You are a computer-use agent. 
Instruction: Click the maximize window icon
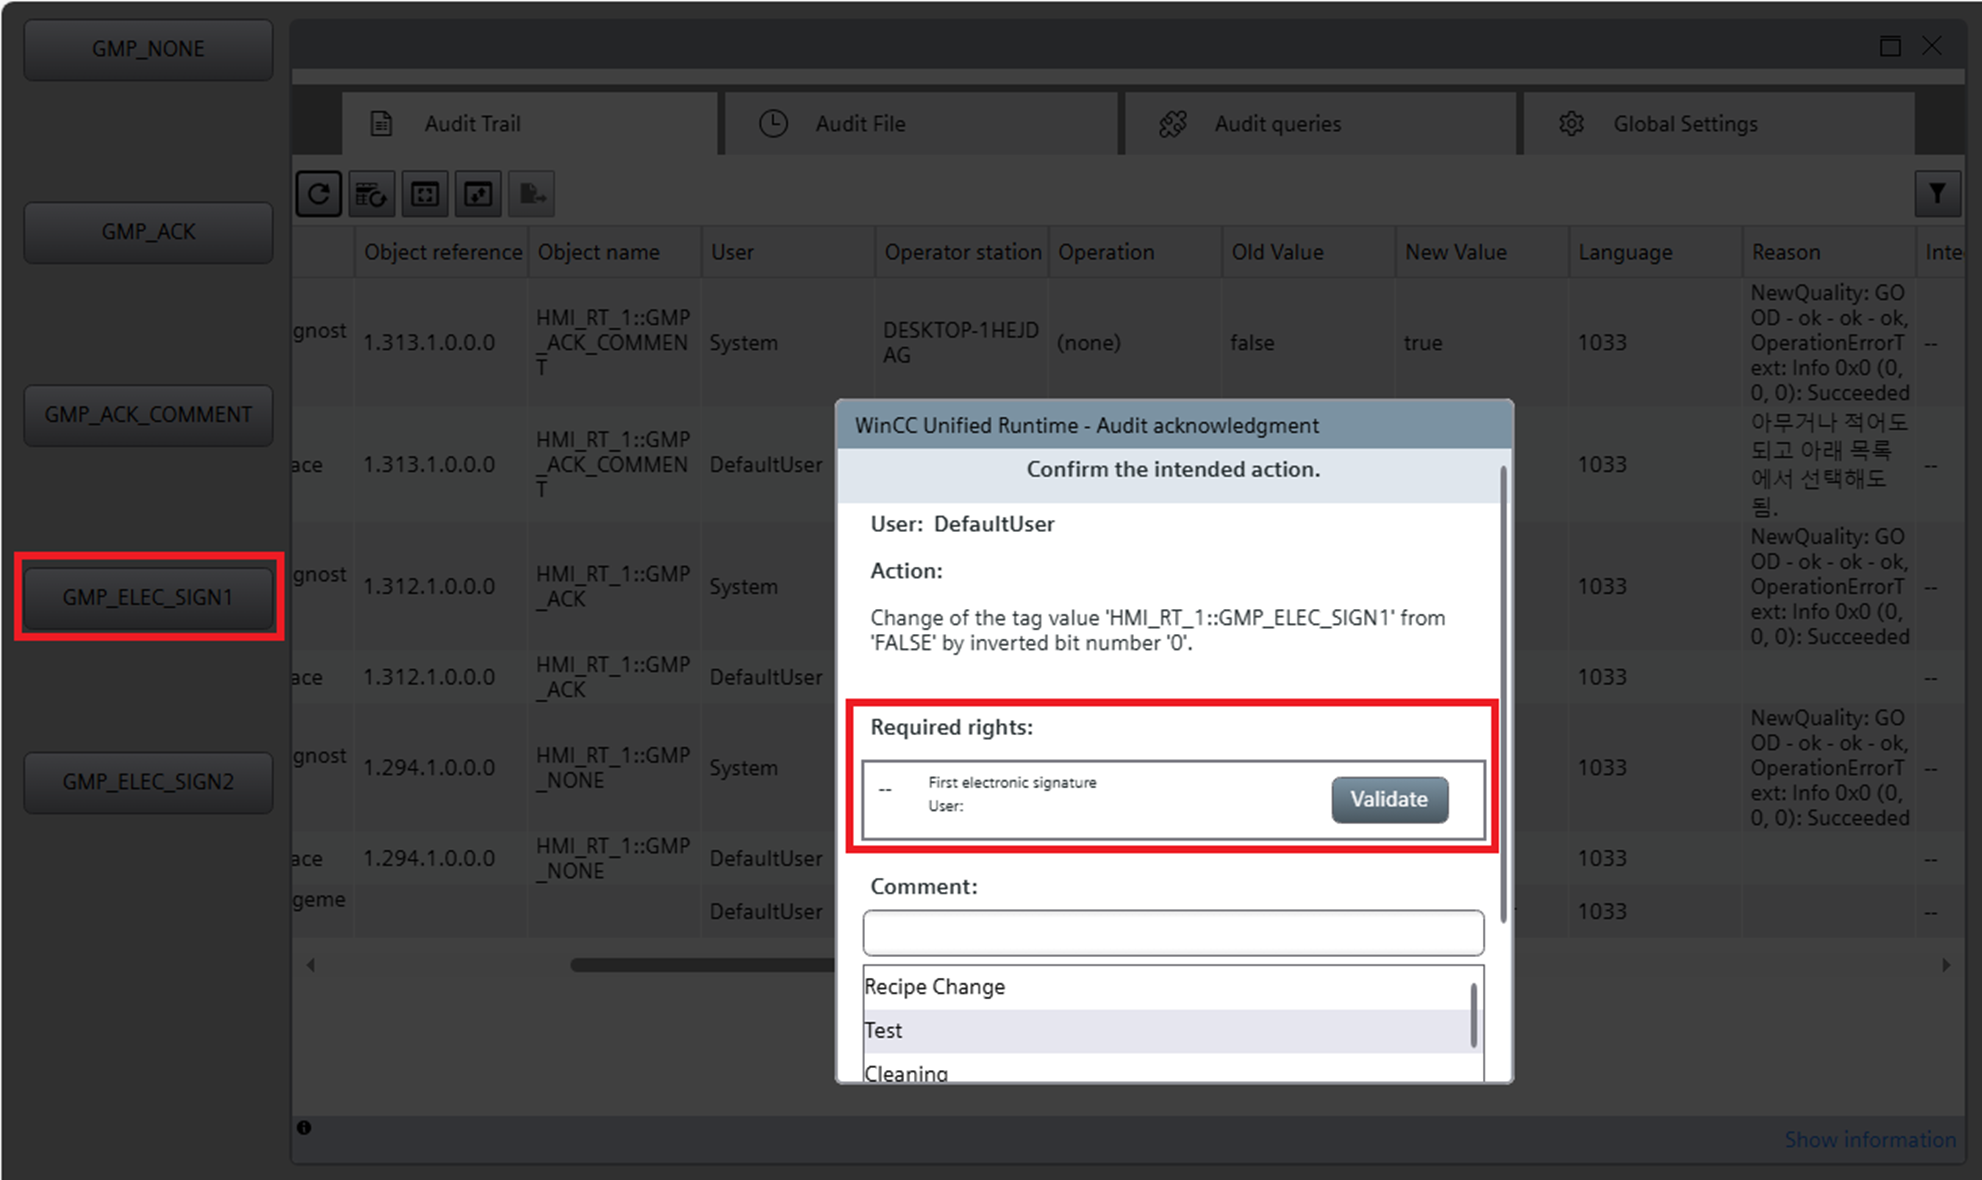[x=1890, y=46]
